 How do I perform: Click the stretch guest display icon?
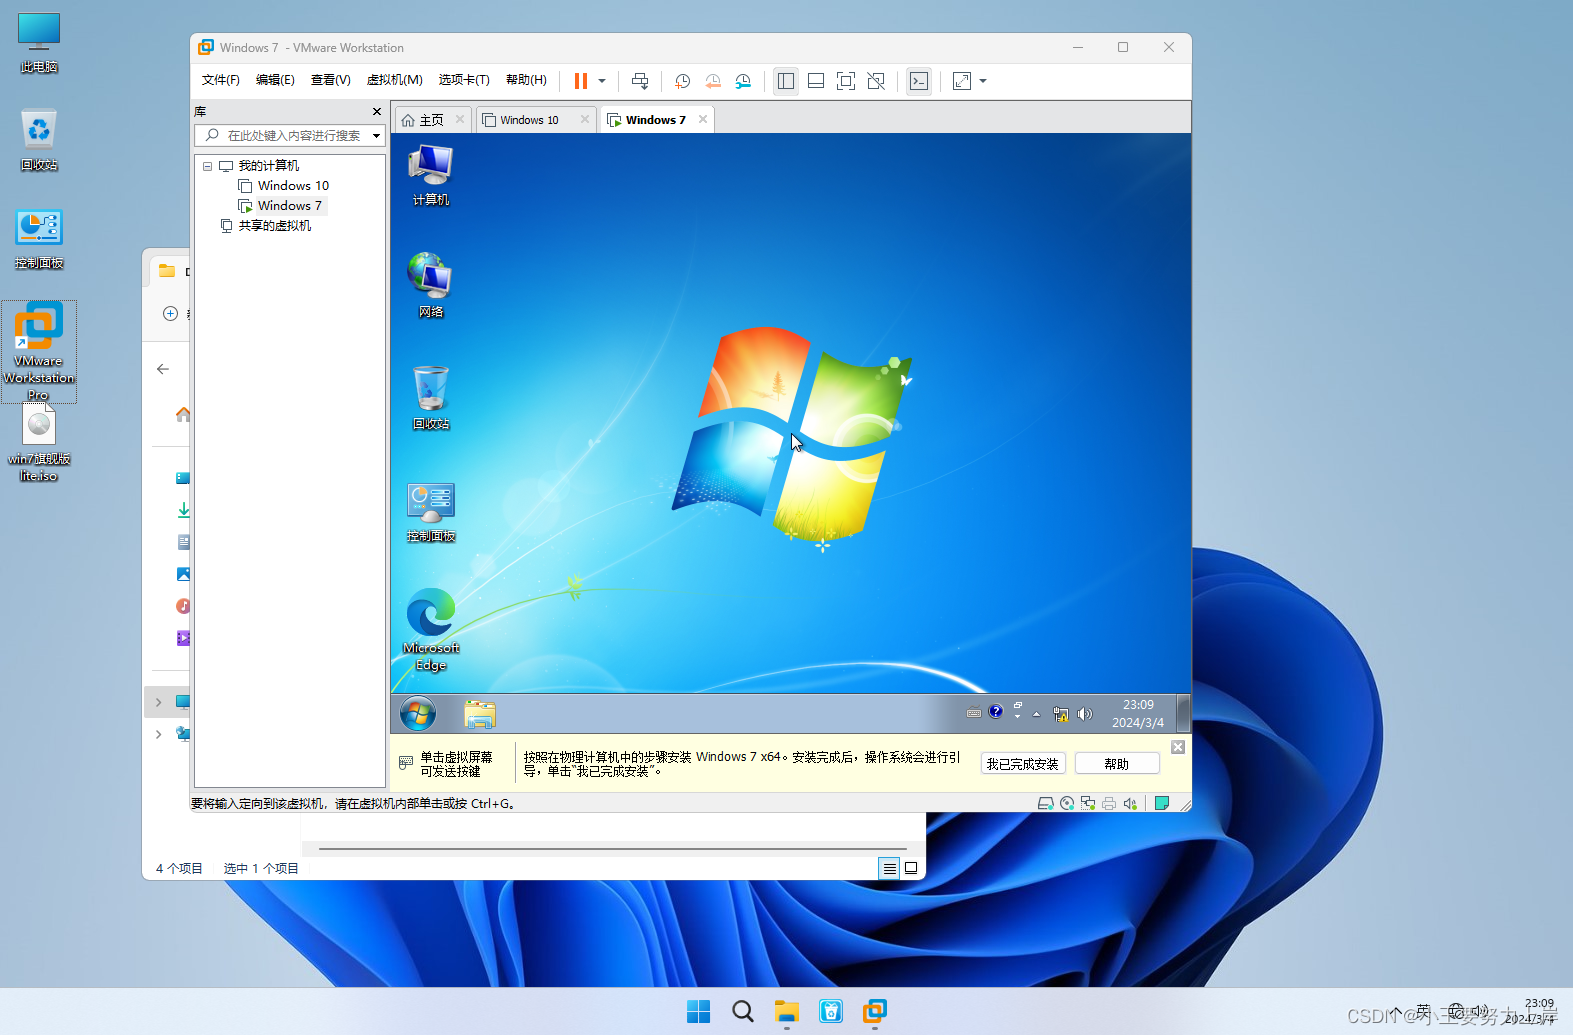click(962, 81)
